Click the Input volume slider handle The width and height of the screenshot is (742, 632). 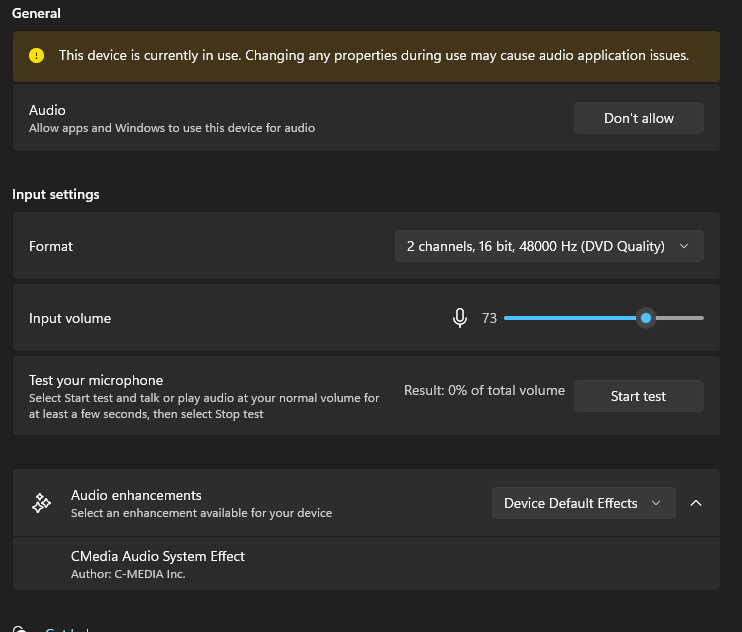pos(645,318)
